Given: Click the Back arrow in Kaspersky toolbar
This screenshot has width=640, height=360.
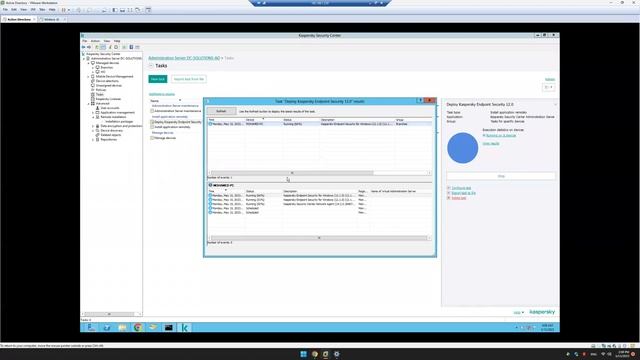Looking at the screenshot, I should [84, 47].
